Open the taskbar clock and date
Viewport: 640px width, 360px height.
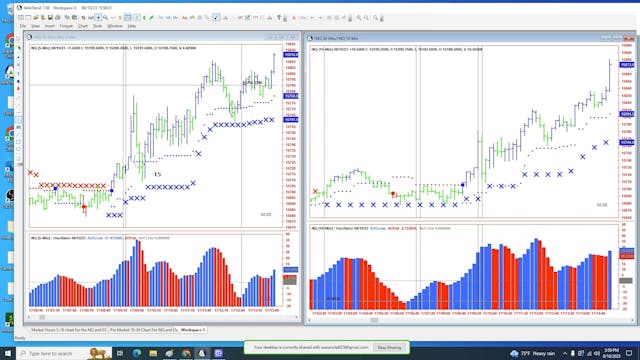[611, 353]
